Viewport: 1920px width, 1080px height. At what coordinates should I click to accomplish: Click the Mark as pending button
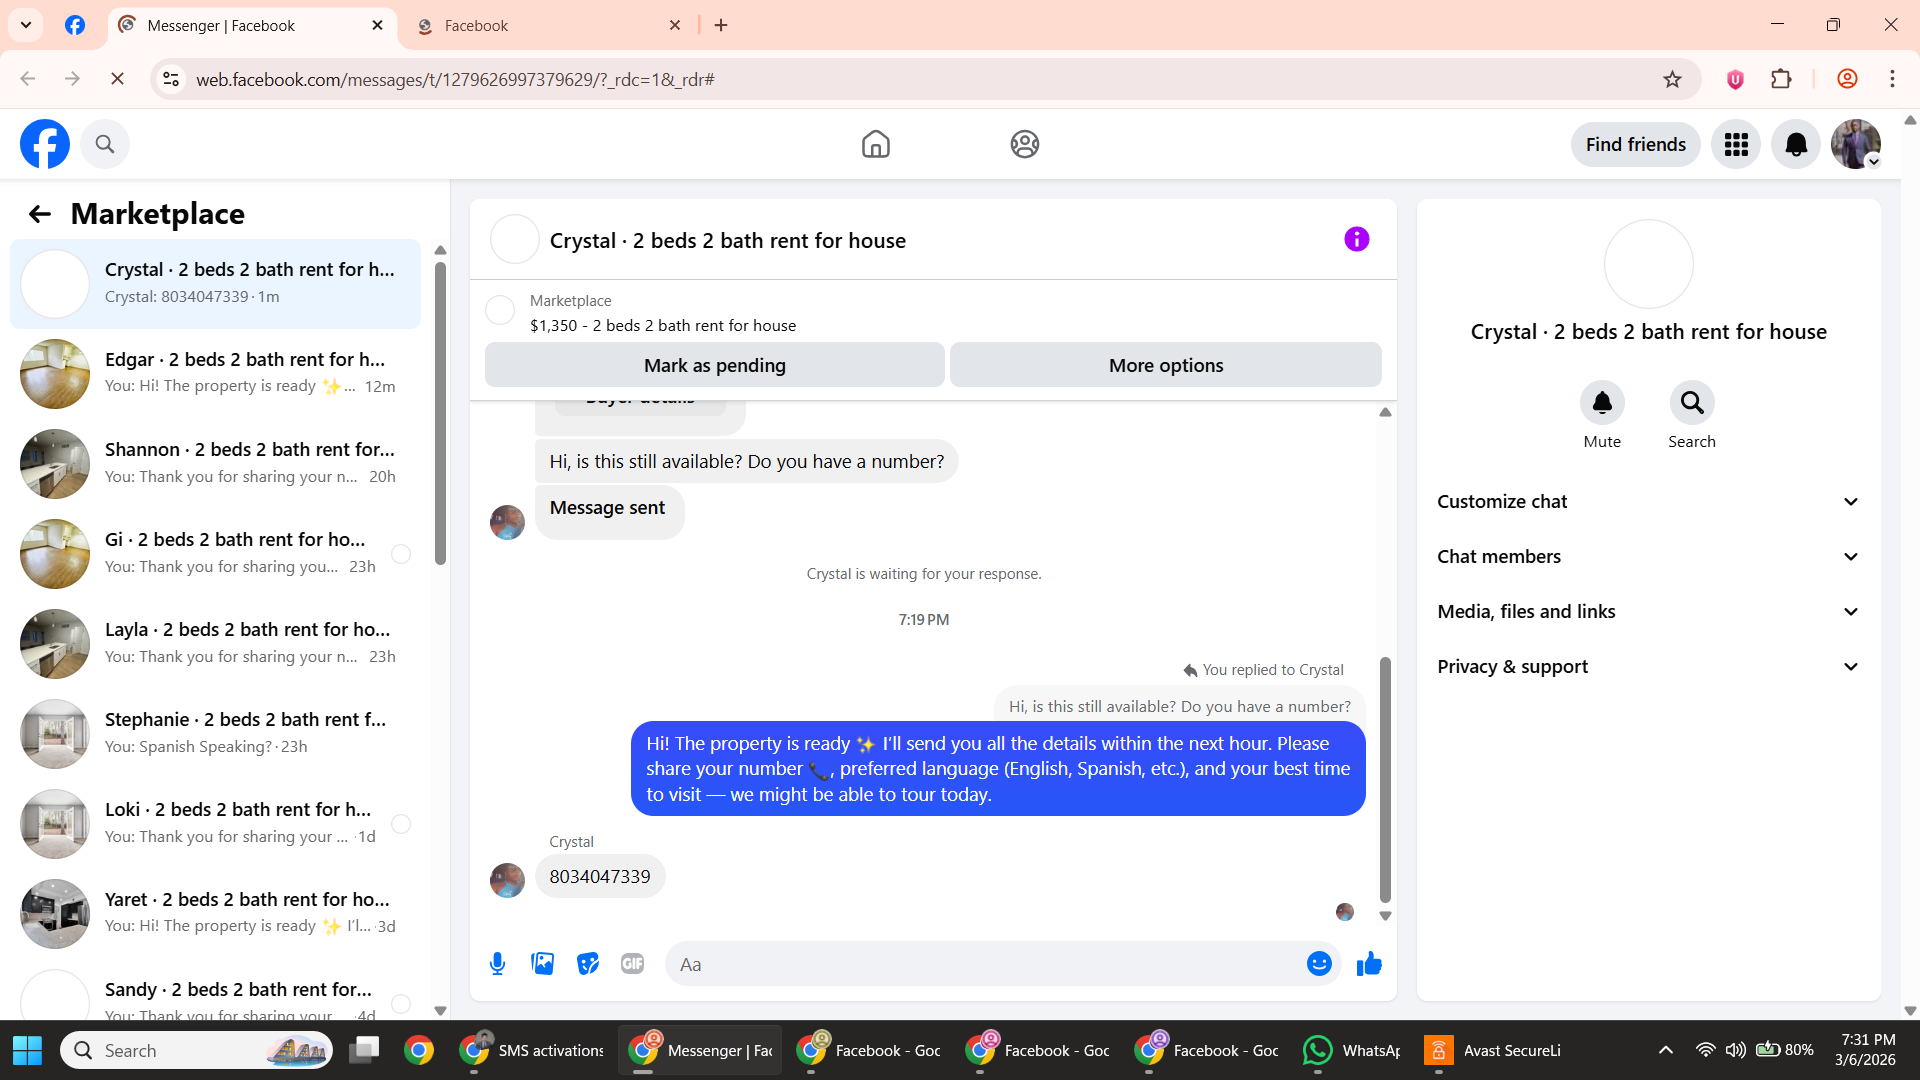[714, 366]
